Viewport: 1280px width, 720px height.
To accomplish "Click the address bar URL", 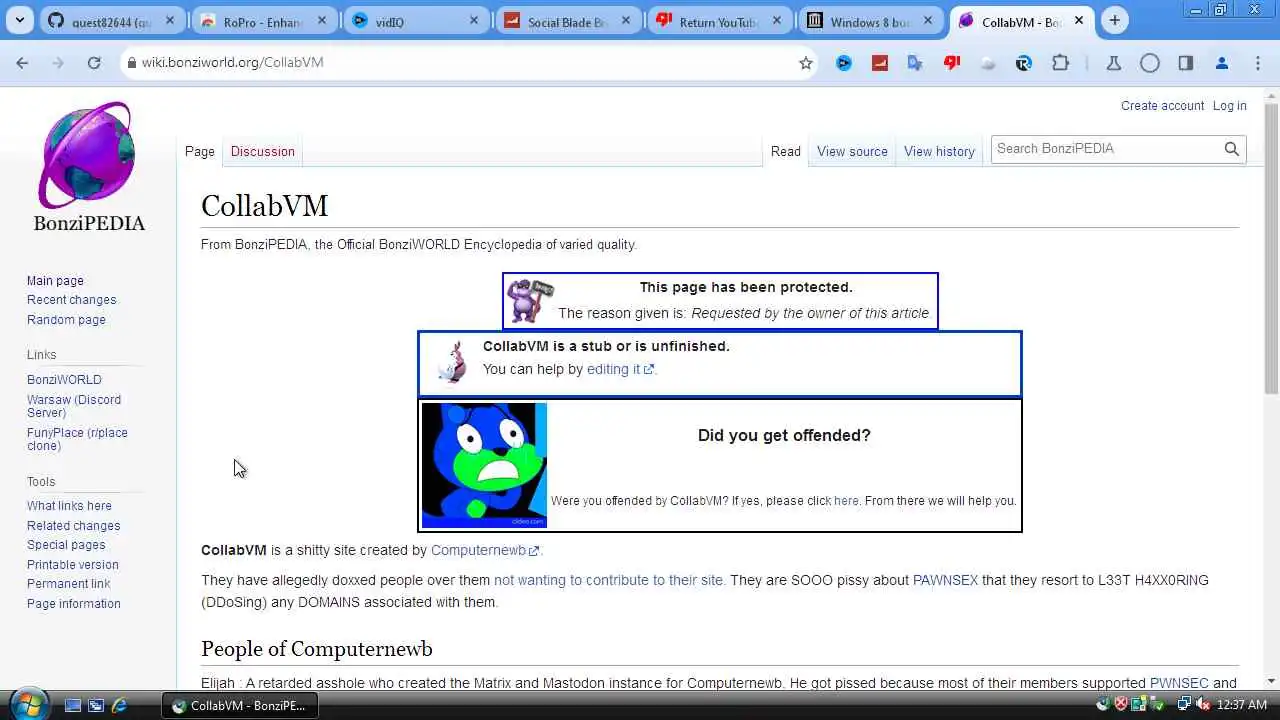I will pyautogui.click(x=232, y=62).
